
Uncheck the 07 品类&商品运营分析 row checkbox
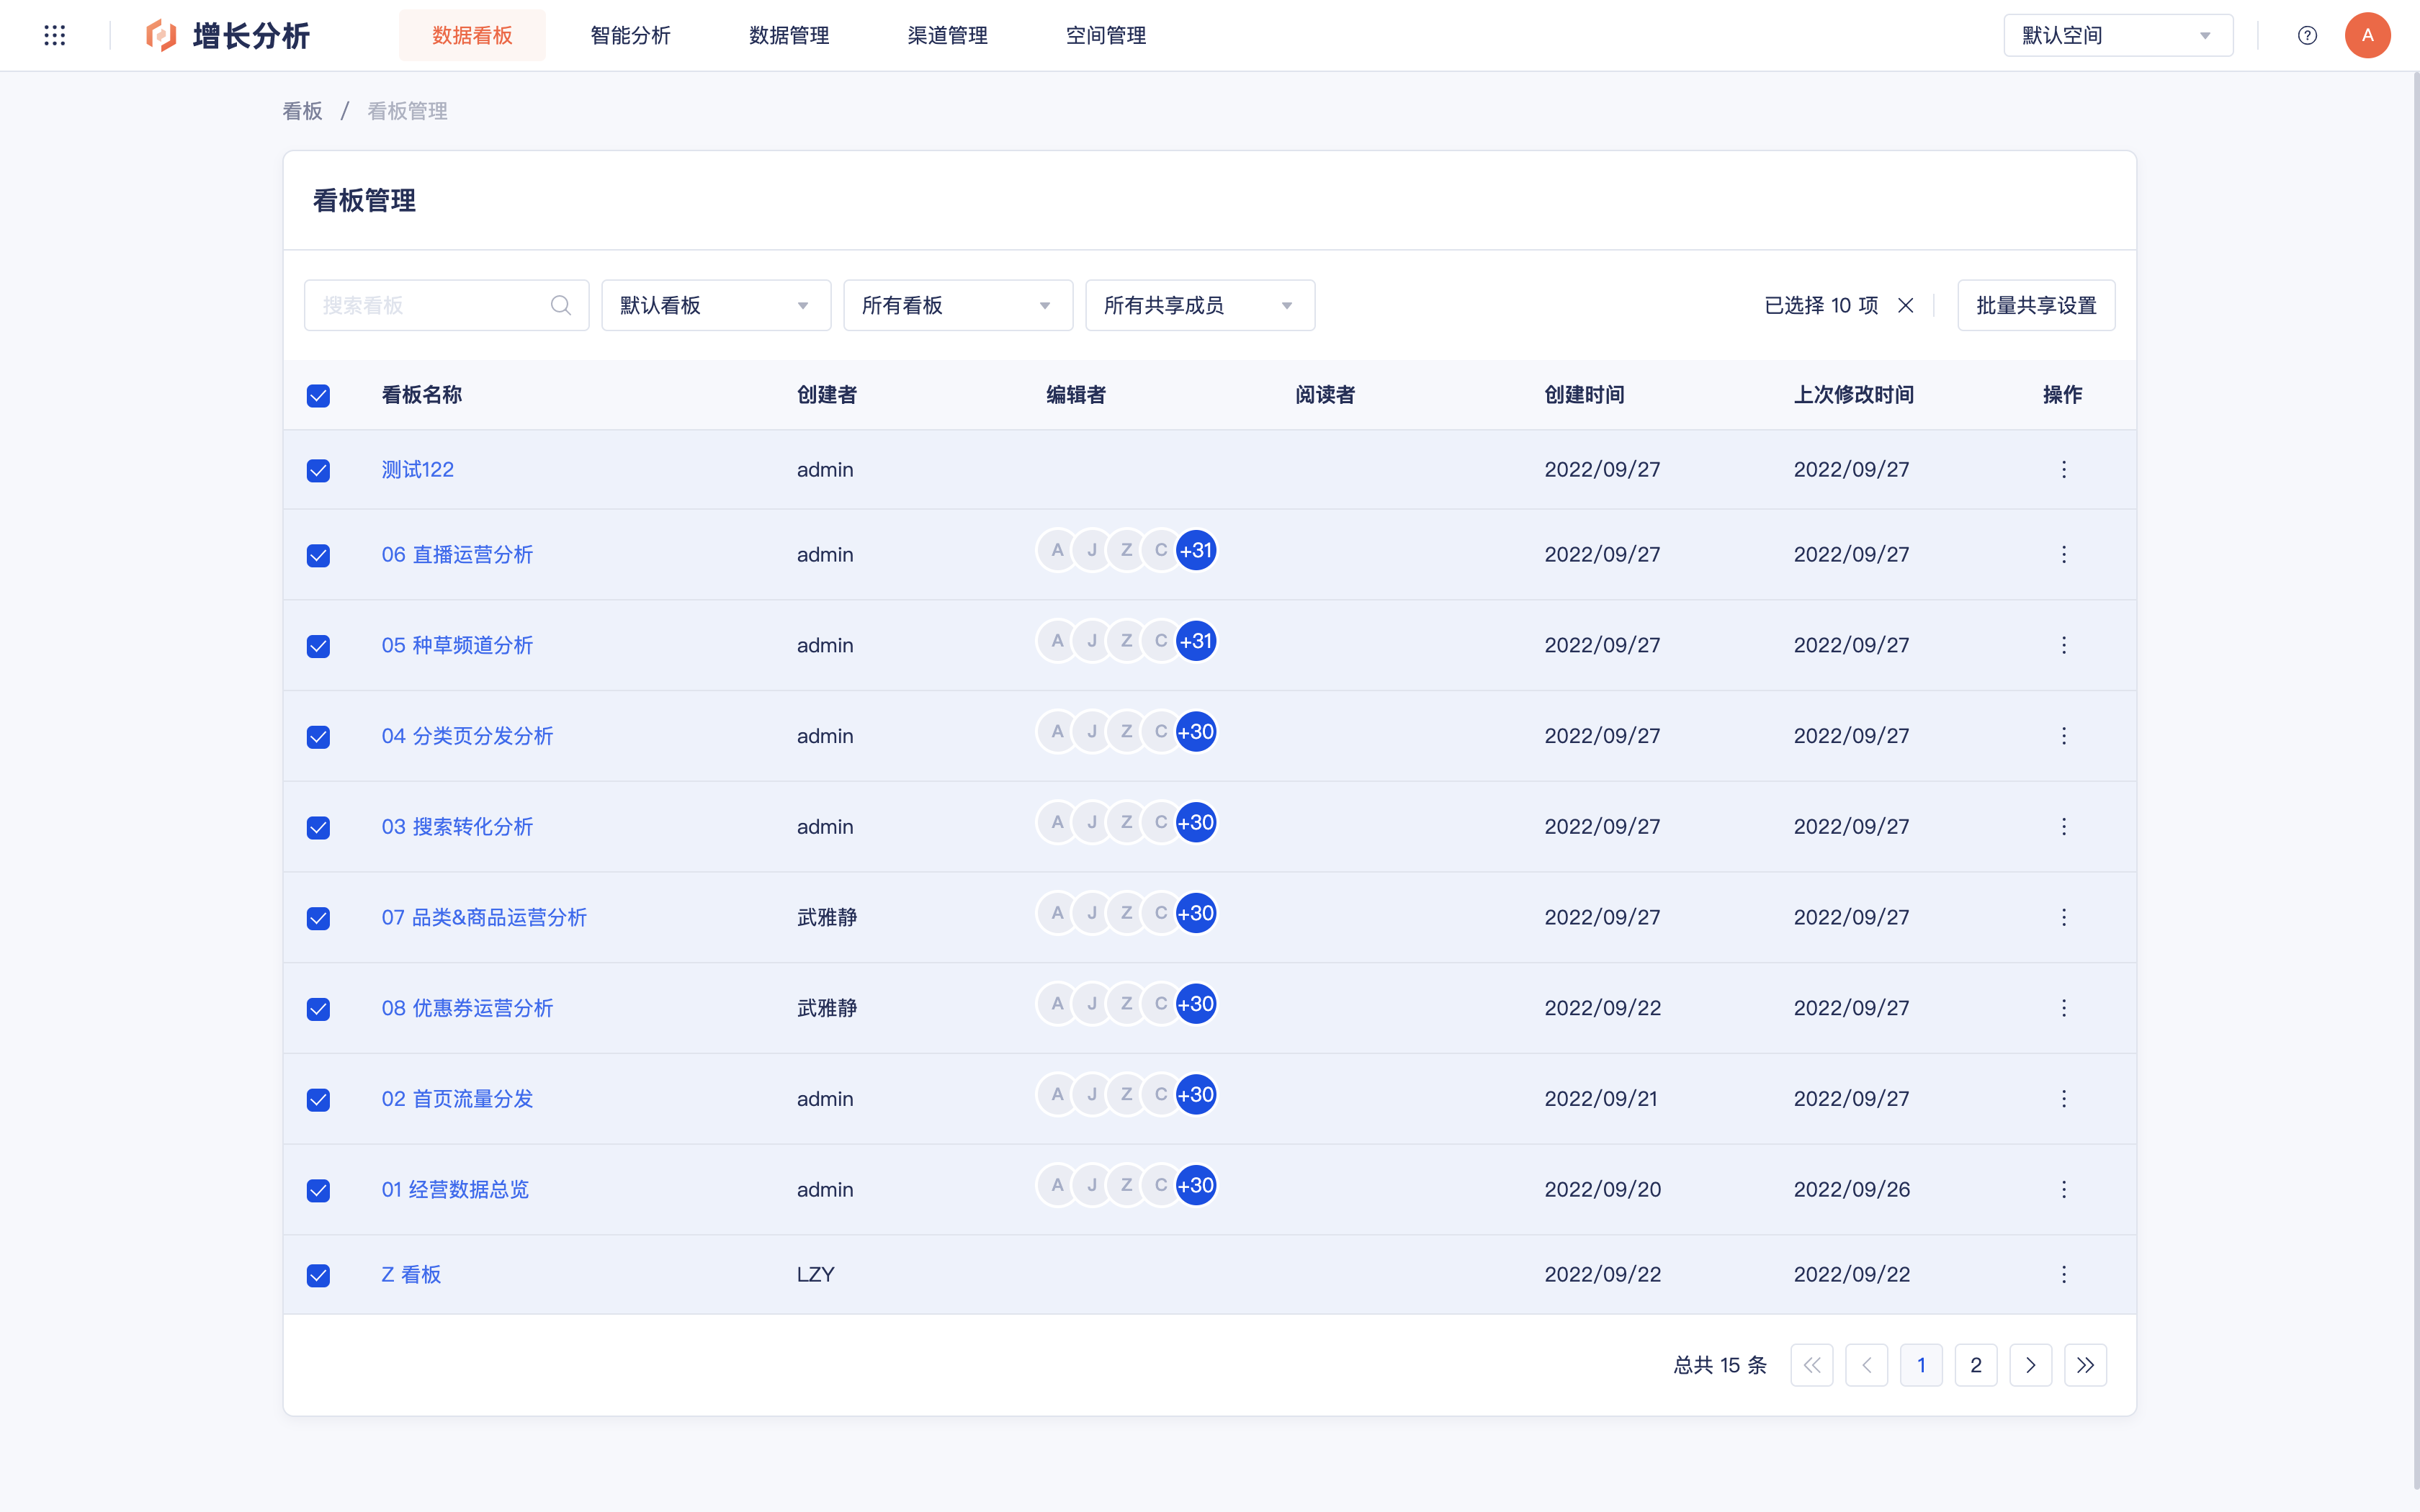pos(318,919)
